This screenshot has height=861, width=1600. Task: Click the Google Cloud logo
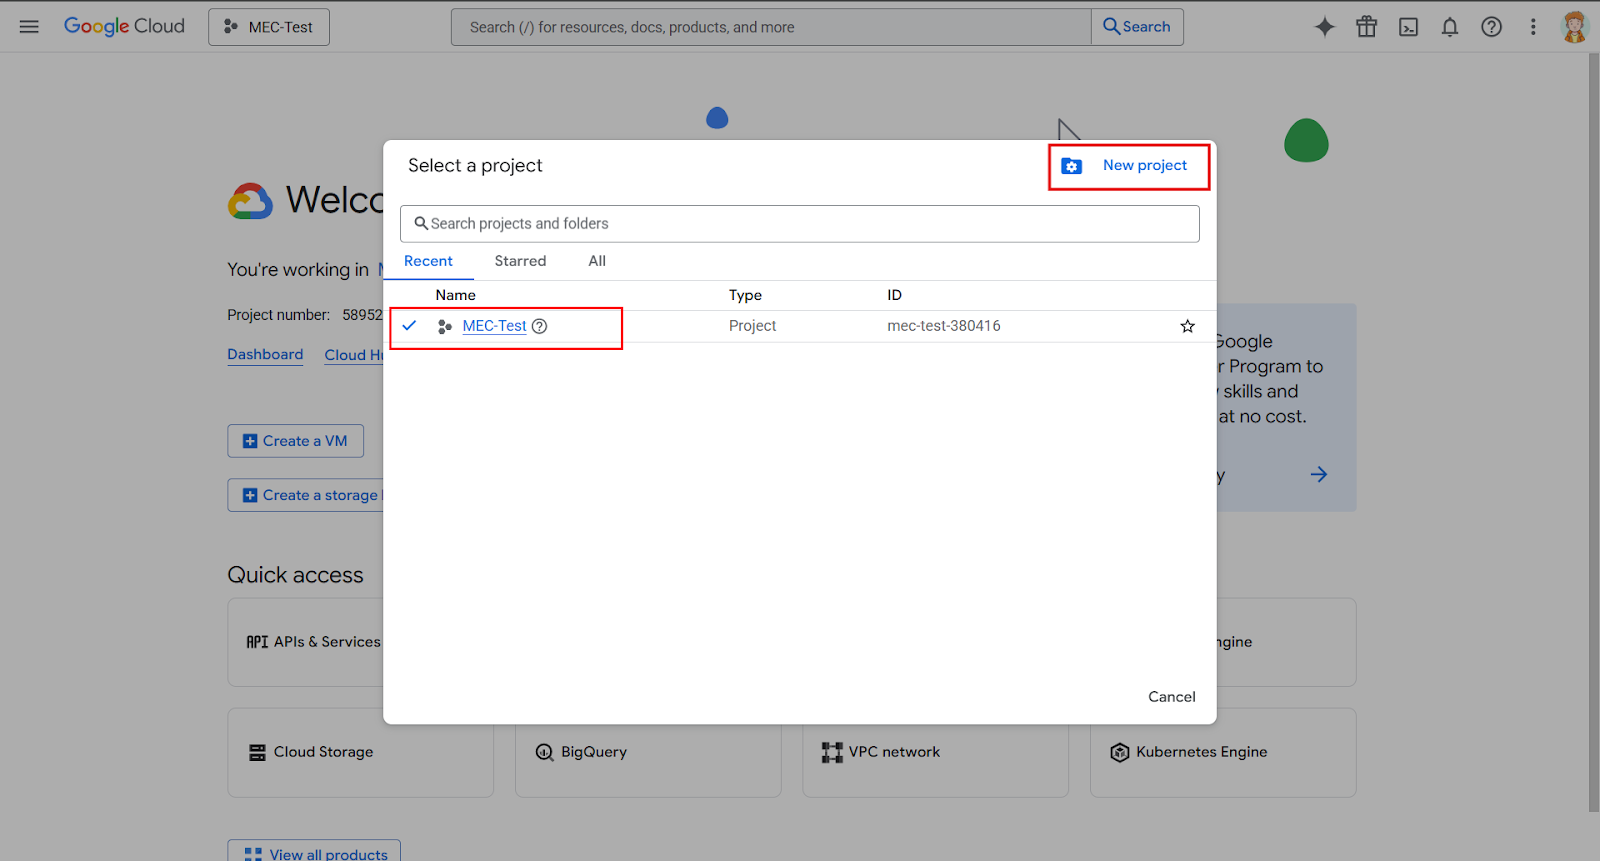[x=124, y=27]
